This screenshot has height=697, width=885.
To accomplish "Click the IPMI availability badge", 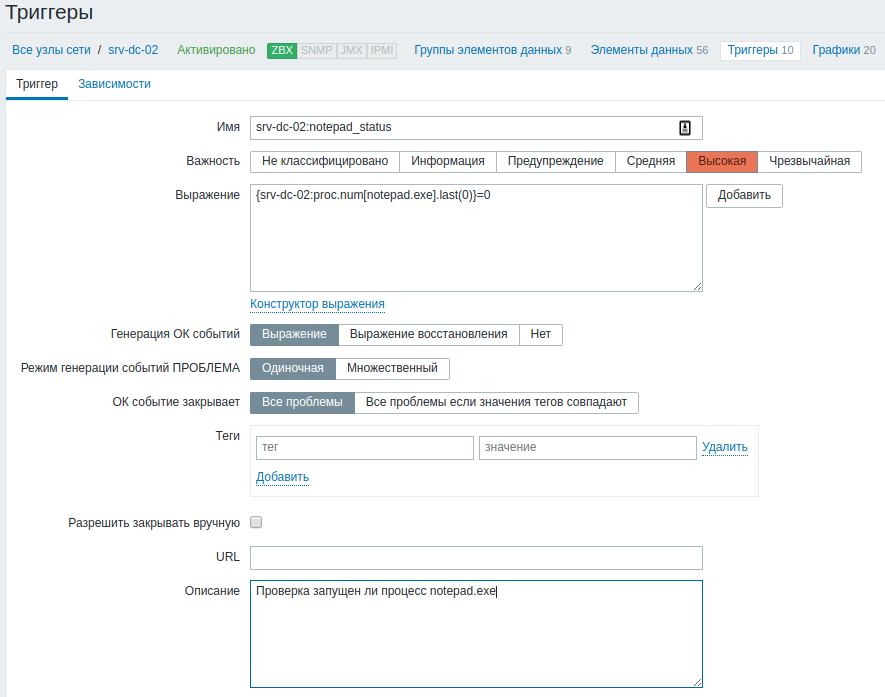I will coord(382,50).
